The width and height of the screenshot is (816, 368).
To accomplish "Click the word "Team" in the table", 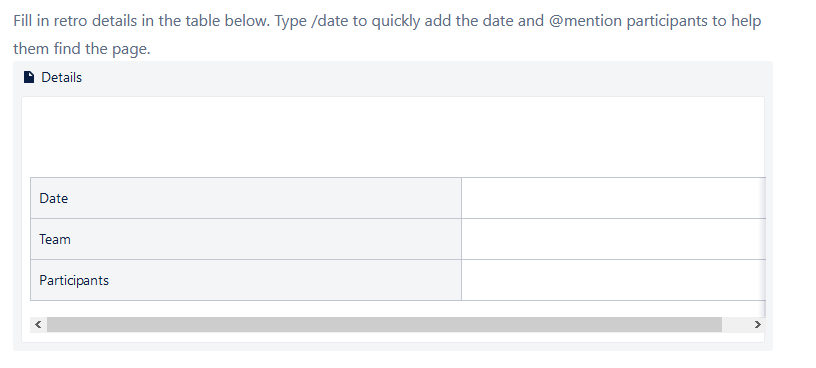I will pos(55,239).
